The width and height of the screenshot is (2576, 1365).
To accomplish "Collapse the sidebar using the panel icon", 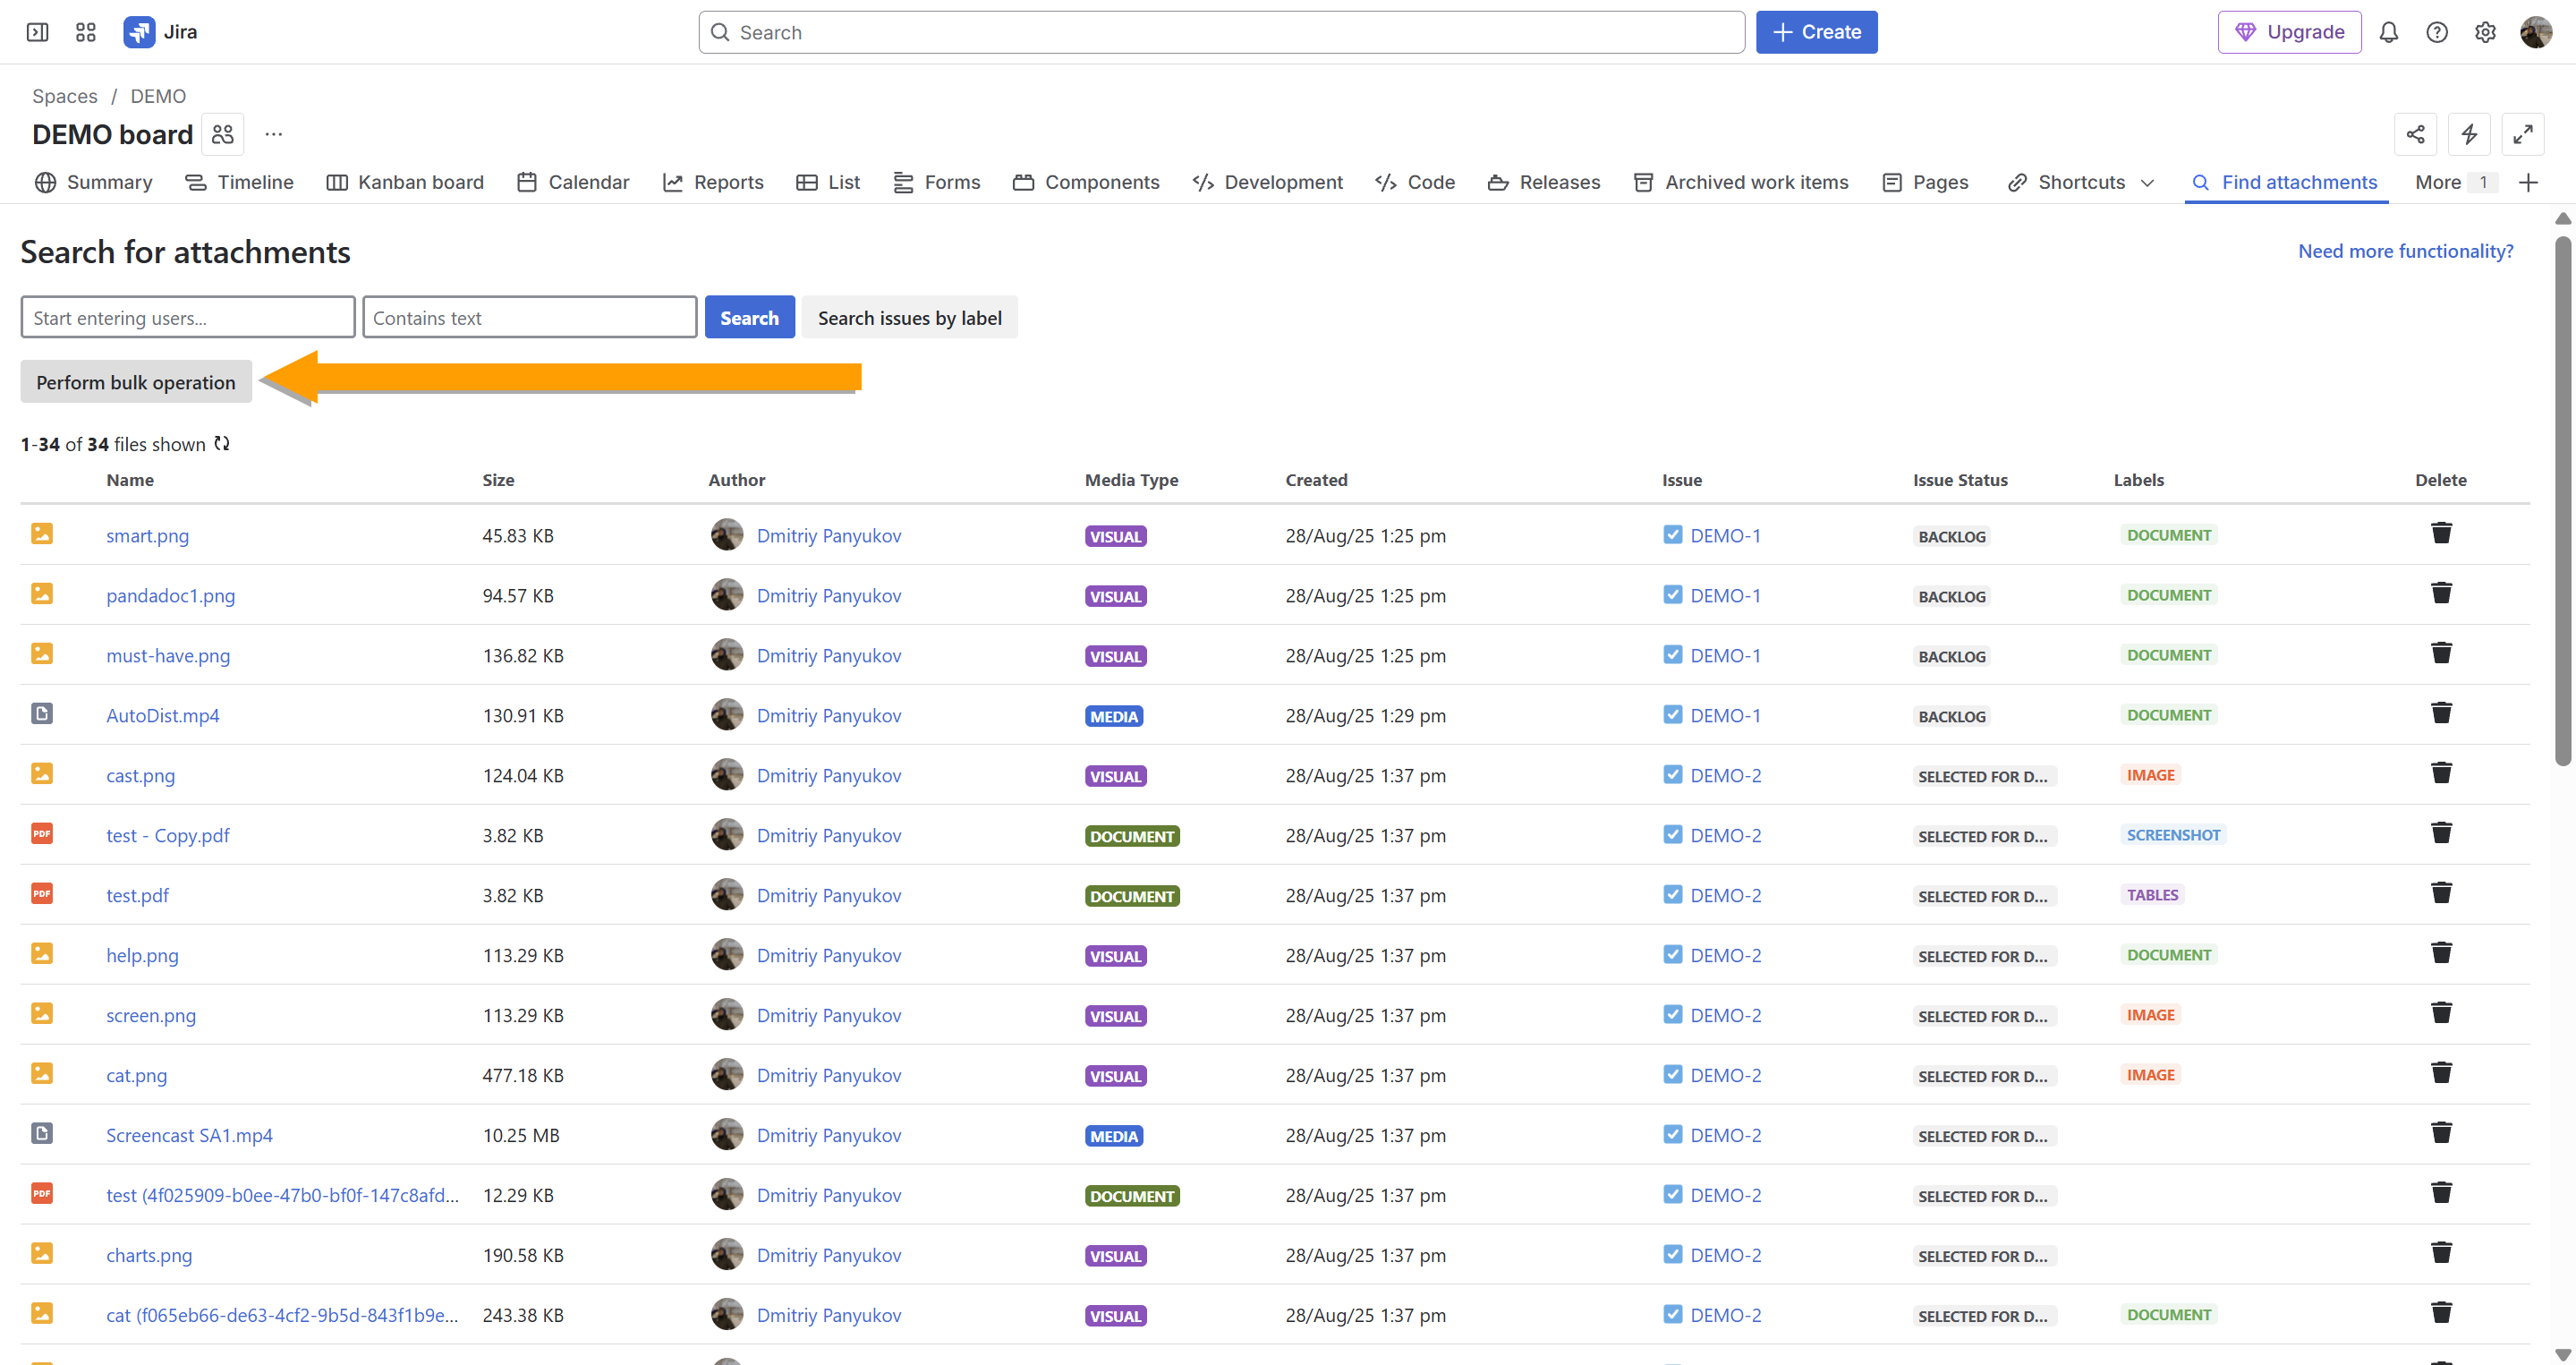I will [x=37, y=32].
